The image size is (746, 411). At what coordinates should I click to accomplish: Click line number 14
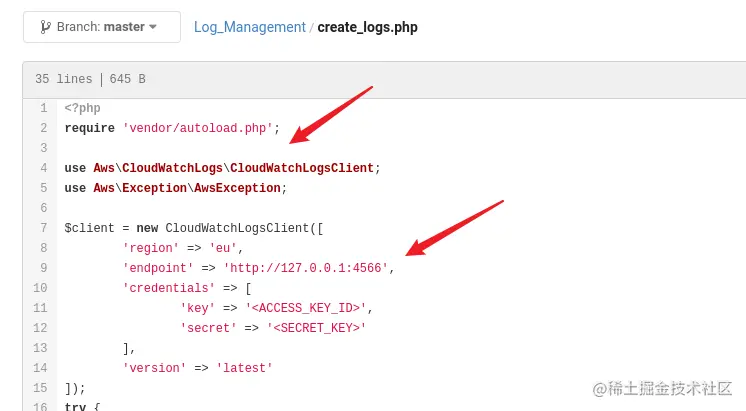point(40,368)
